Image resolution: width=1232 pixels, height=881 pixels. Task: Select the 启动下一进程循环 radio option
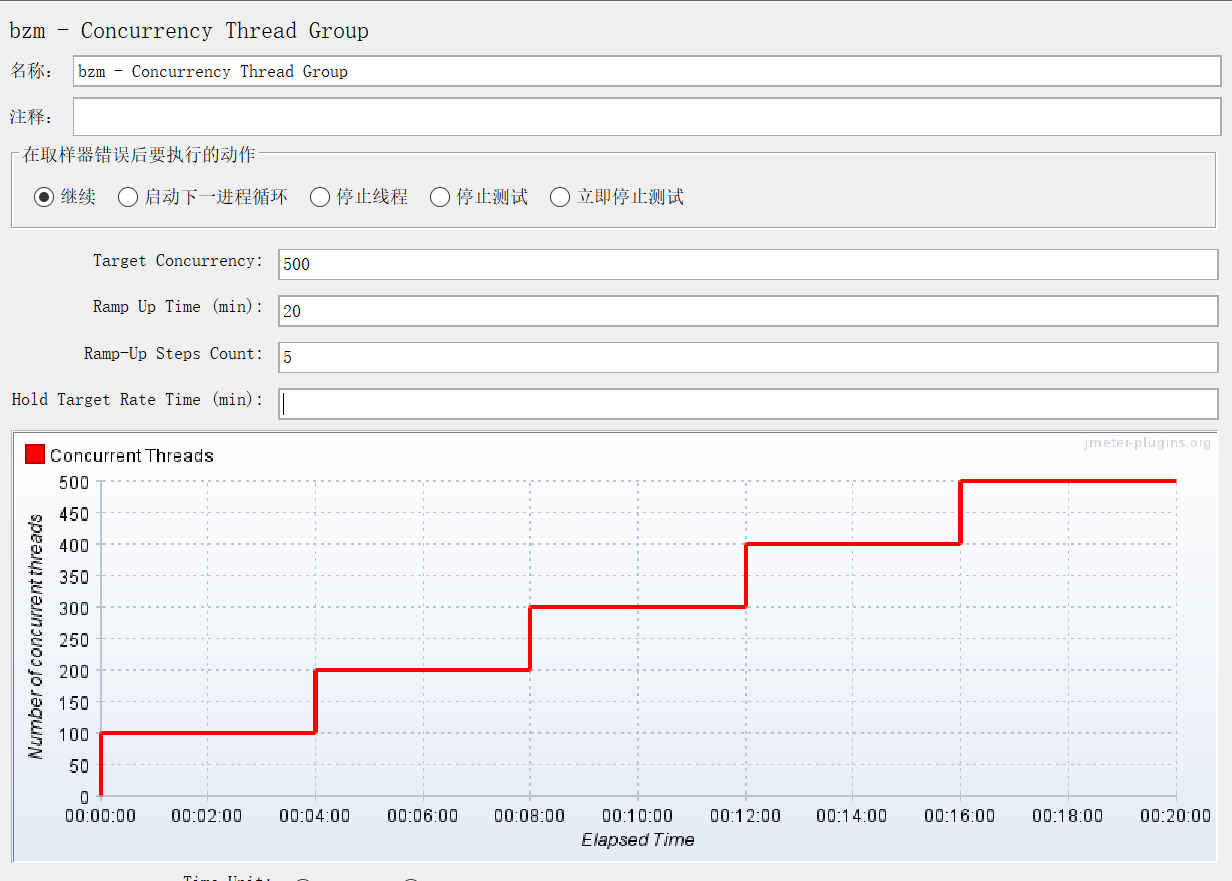(203, 197)
